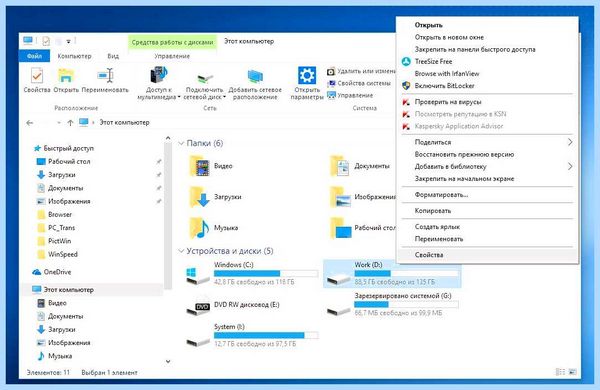This screenshot has height=390, width=600.
Task: Click the navigate Up arrow icon
Action: tap(70, 123)
